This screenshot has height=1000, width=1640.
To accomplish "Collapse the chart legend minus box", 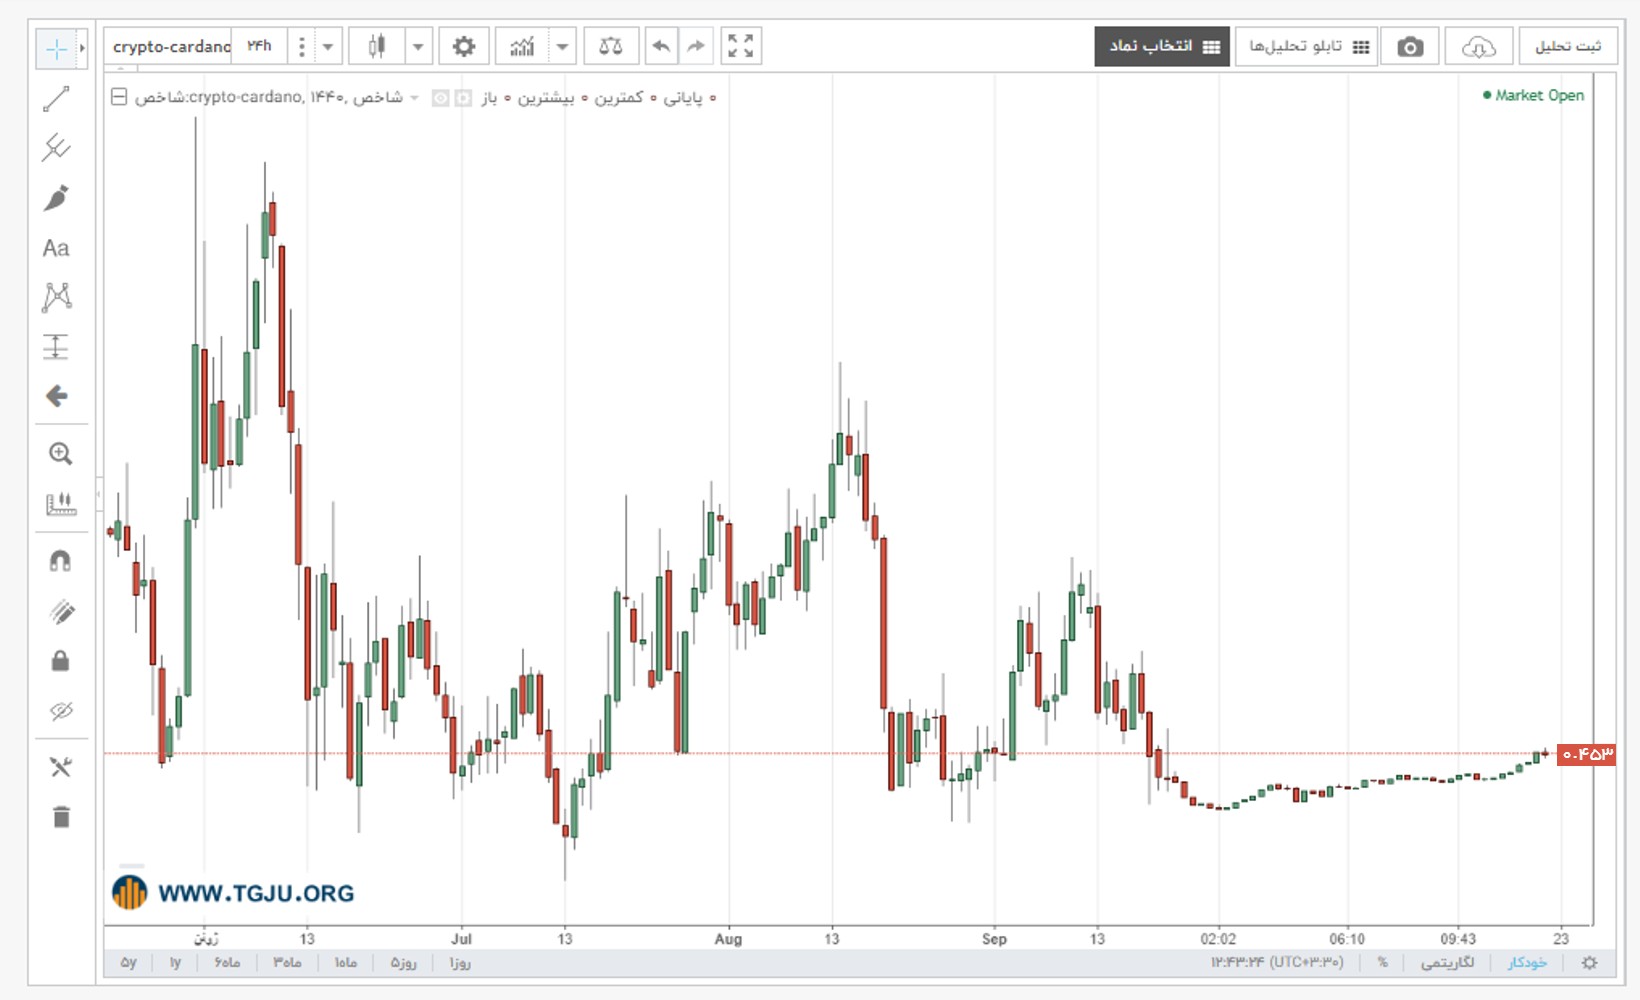I will (119, 97).
